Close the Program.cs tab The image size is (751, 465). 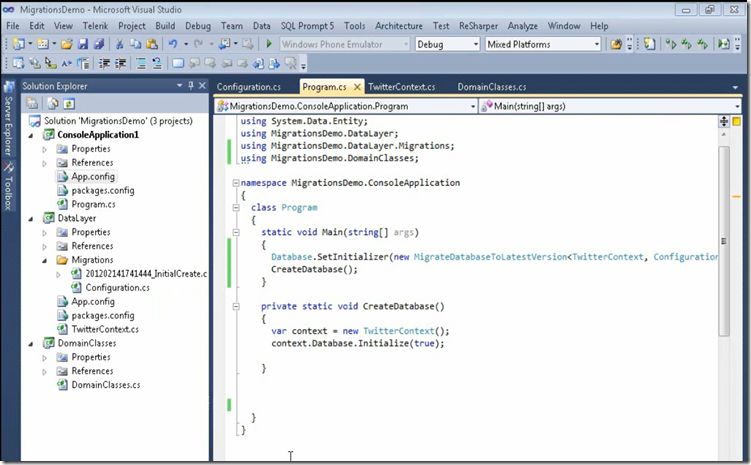[357, 87]
